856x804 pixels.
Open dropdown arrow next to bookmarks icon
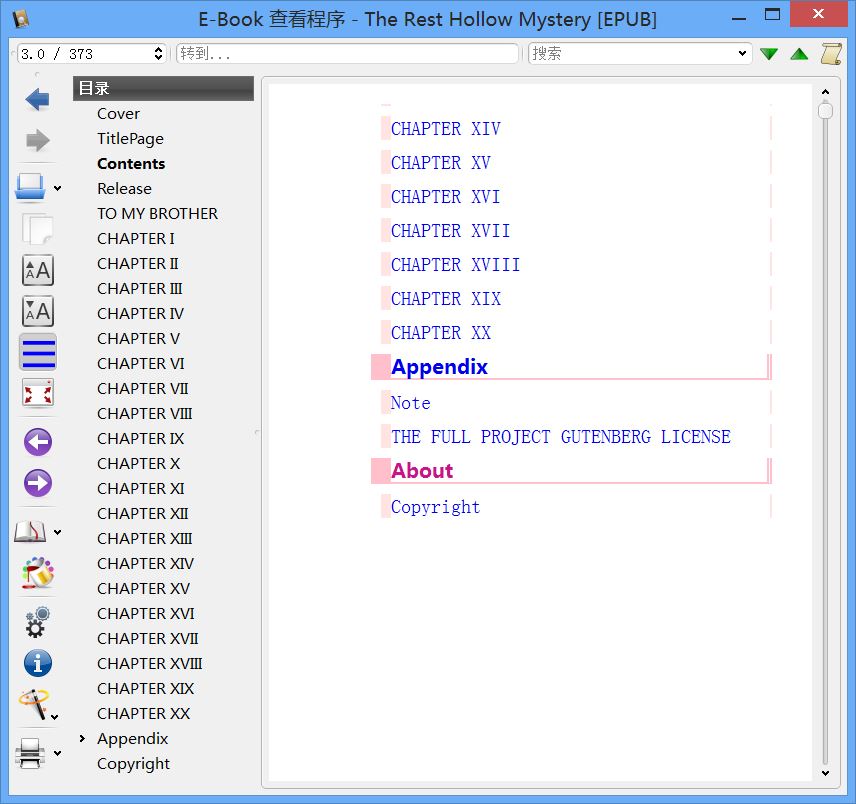pos(57,532)
